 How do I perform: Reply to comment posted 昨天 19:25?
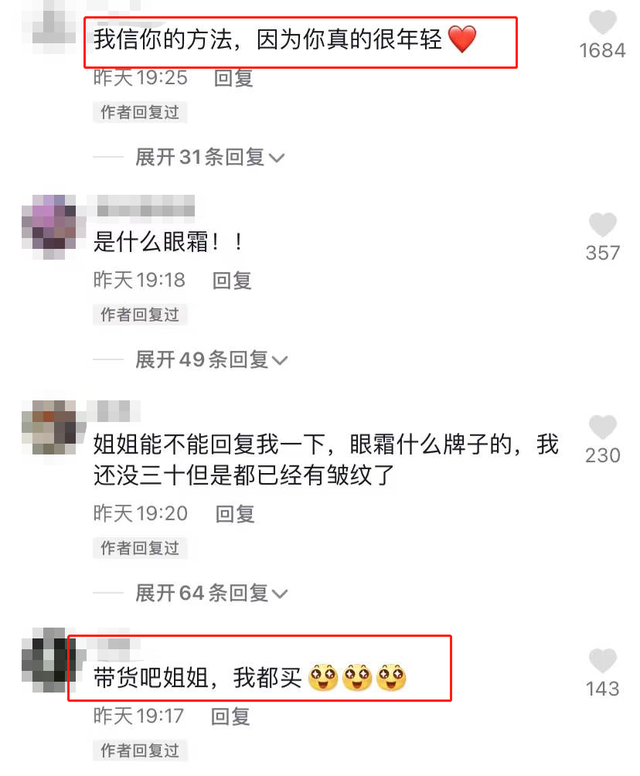(x=234, y=78)
